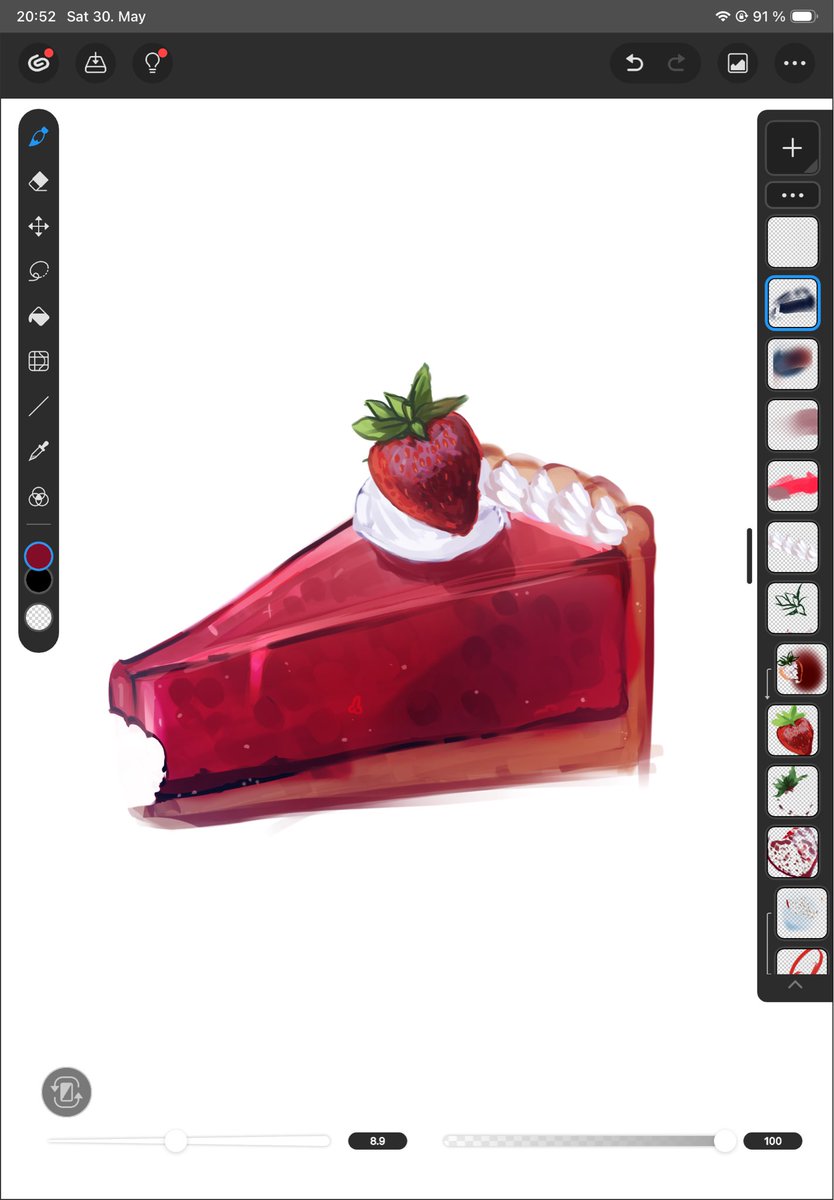Image resolution: width=834 pixels, height=1200 pixels.
Task: Select the transparent color swatch
Action: coord(39,617)
